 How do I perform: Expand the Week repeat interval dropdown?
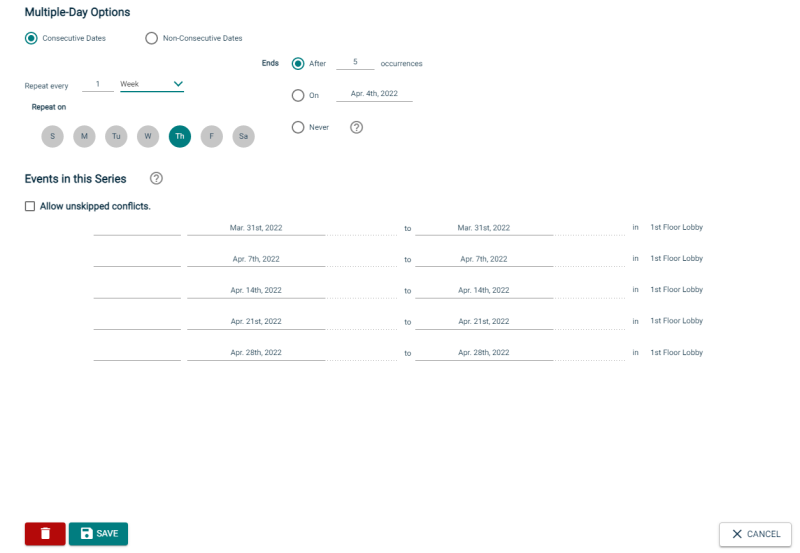tap(152, 84)
